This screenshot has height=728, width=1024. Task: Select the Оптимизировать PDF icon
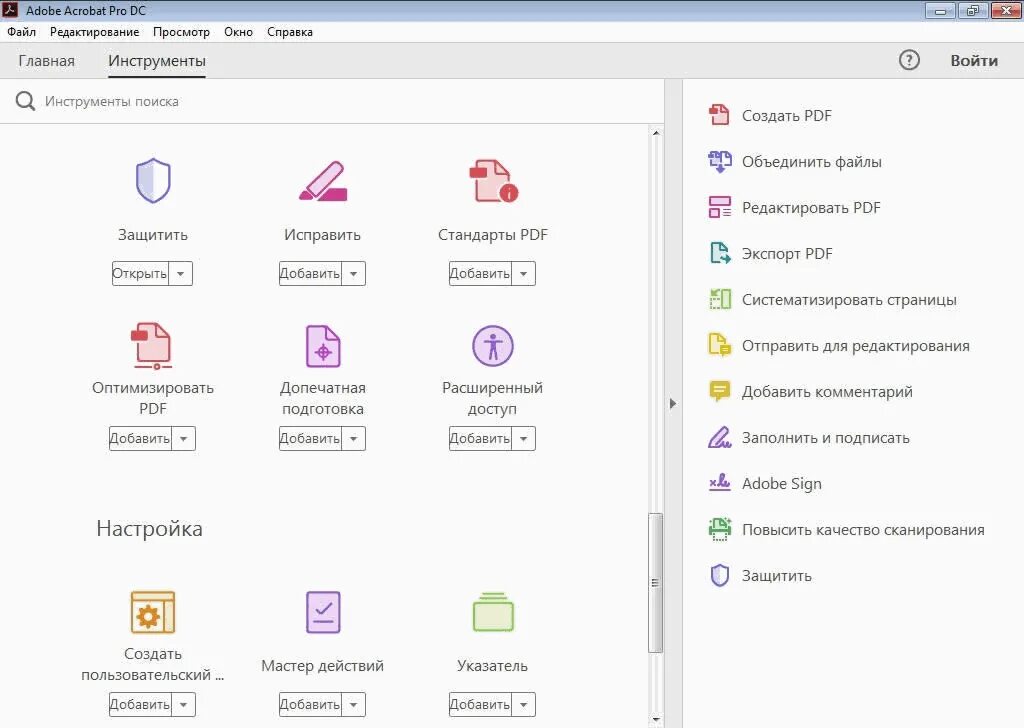[151, 345]
